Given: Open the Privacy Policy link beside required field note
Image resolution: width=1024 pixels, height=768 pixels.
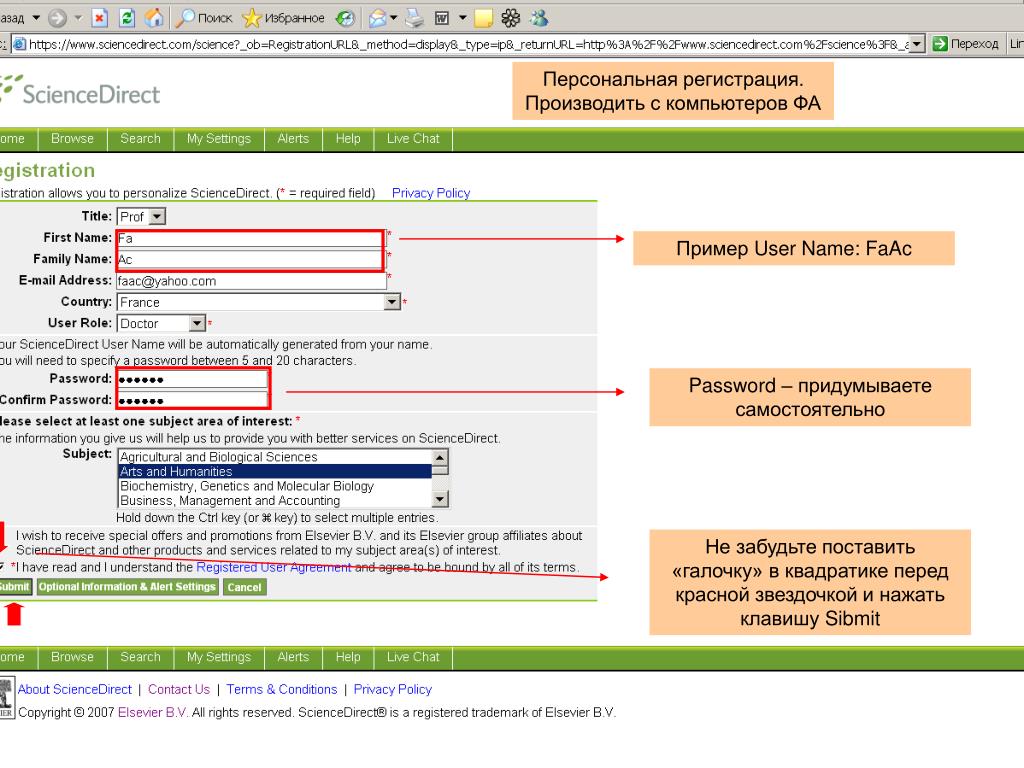Looking at the screenshot, I should 431,193.
